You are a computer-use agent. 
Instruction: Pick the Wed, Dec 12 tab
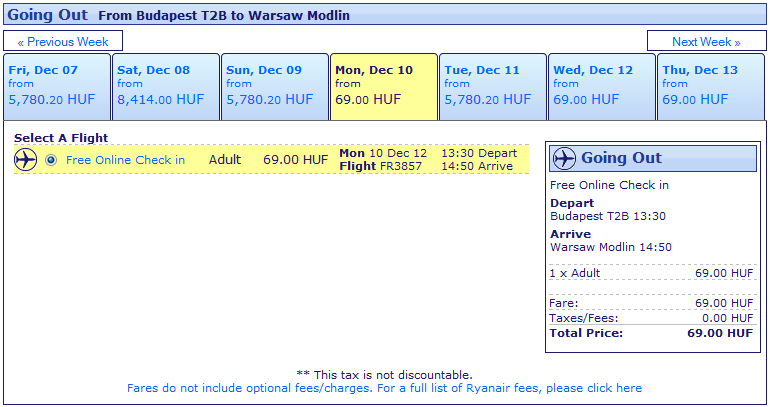602,86
